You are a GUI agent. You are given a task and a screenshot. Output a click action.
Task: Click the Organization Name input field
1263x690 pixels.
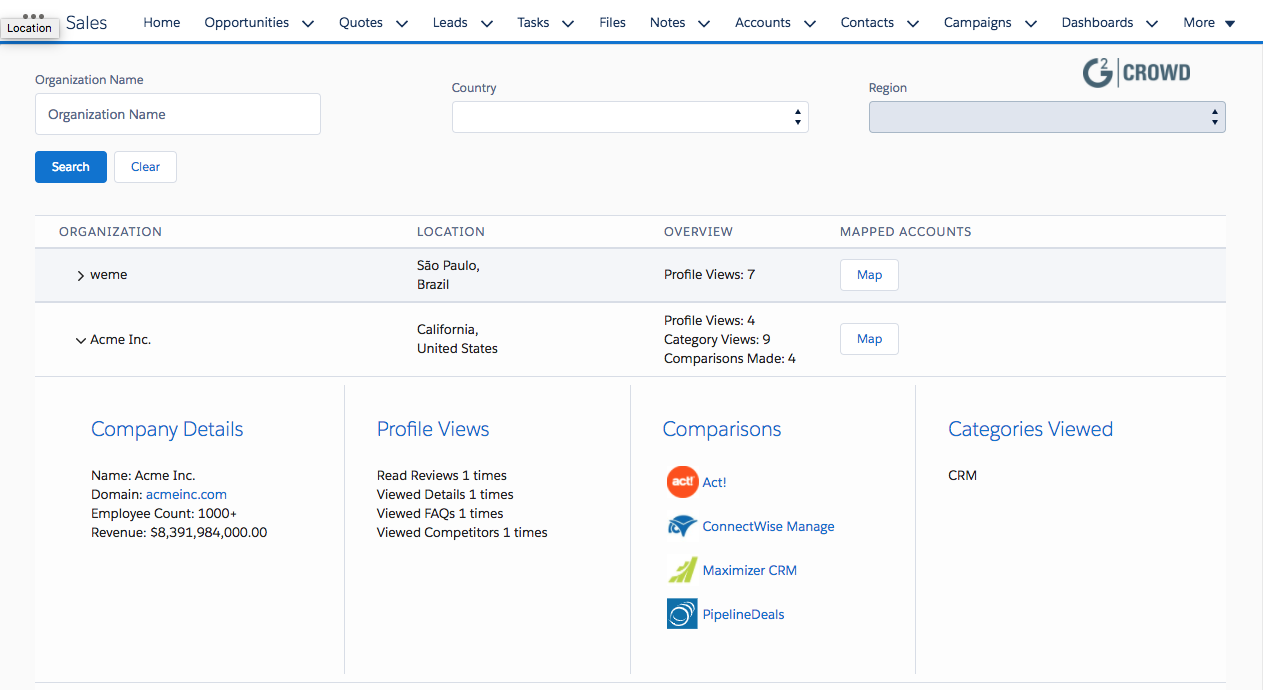click(x=178, y=114)
